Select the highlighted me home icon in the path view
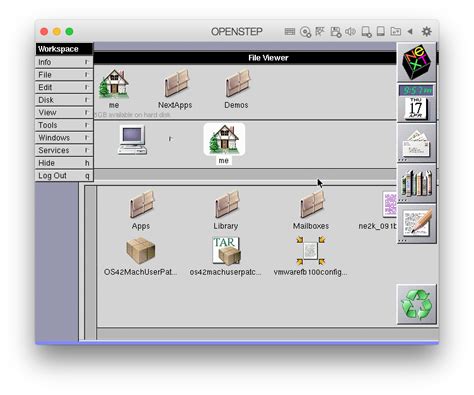The width and height of the screenshot is (474, 395). click(224, 139)
